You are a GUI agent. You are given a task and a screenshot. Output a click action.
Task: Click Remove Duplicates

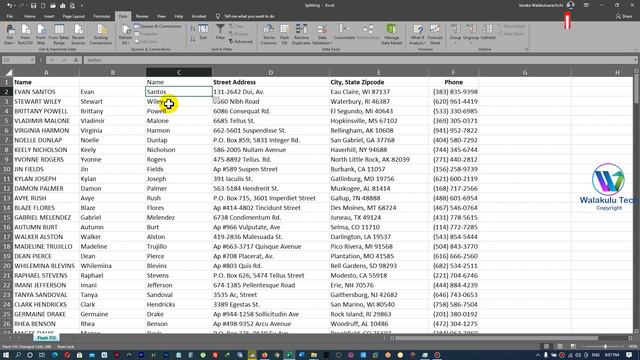coord(301,34)
